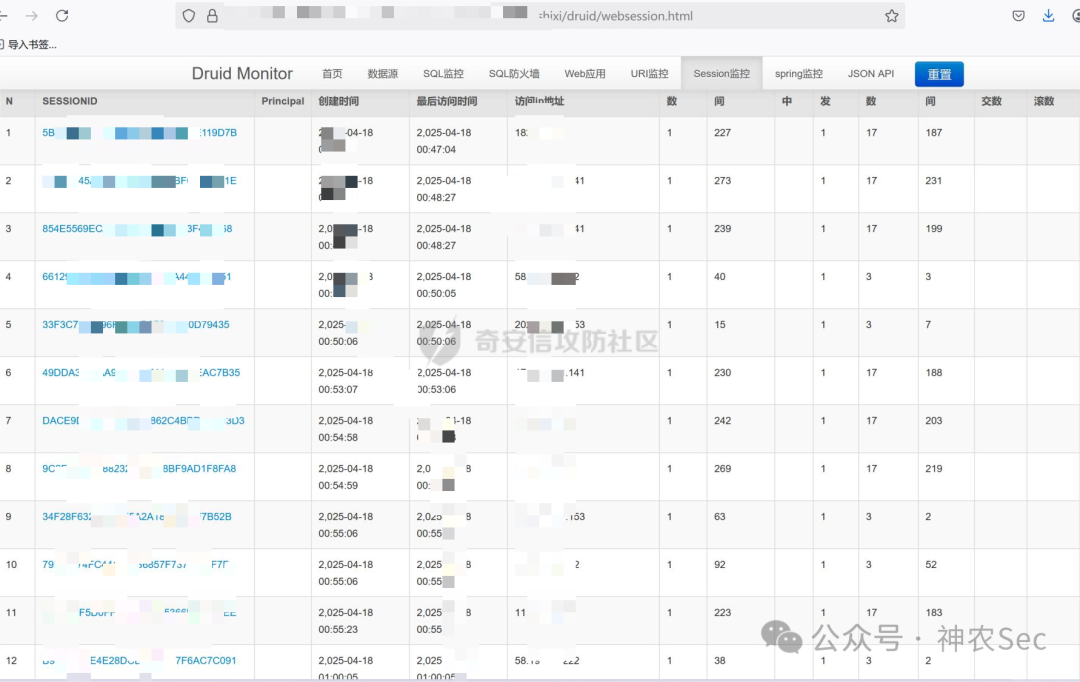Select the Session监控 tab
1080x682 pixels.
tap(722, 74)
